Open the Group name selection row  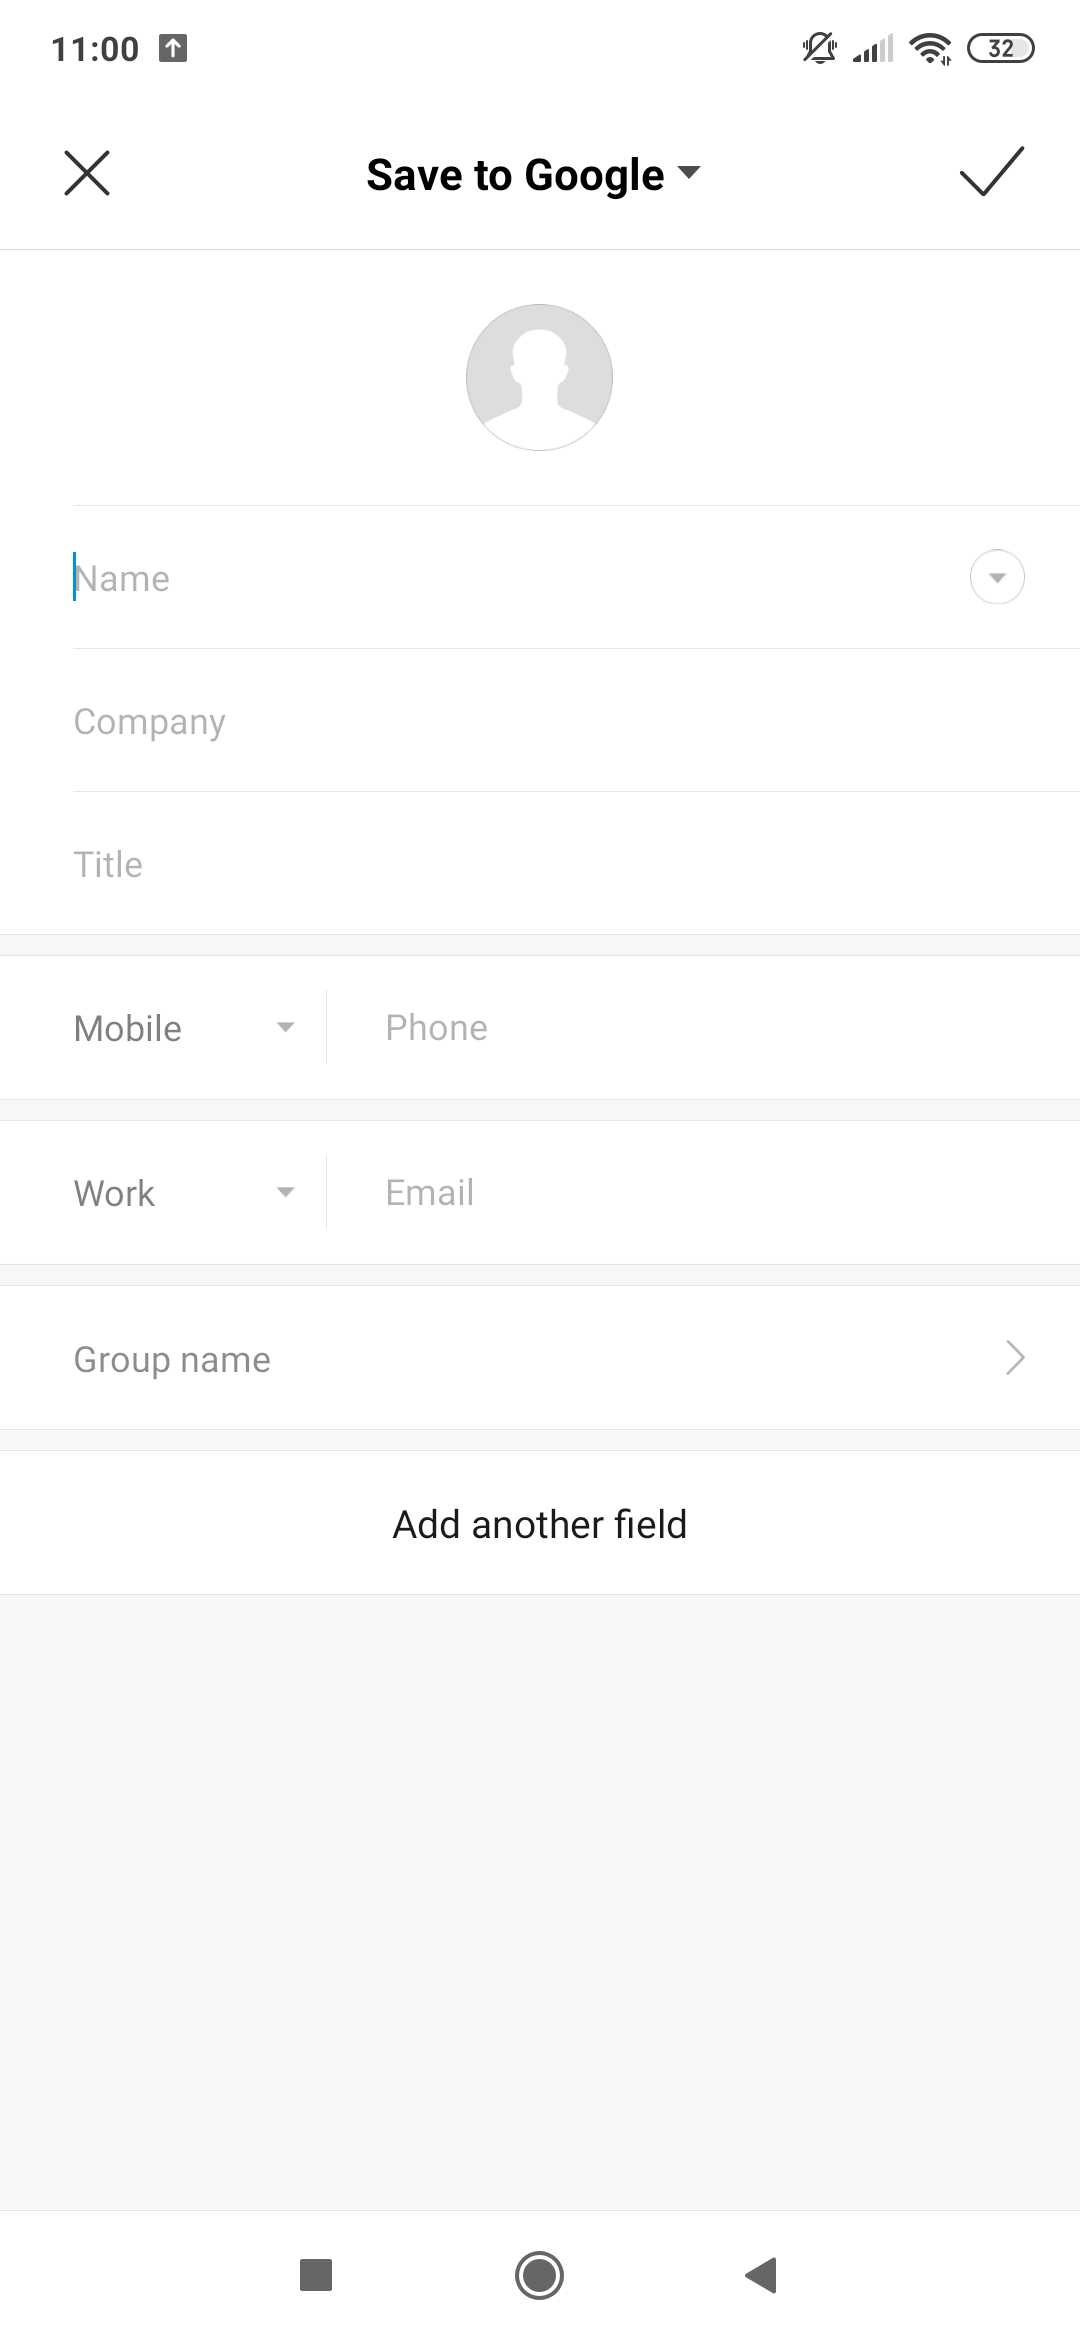(x=540, y=1358)
